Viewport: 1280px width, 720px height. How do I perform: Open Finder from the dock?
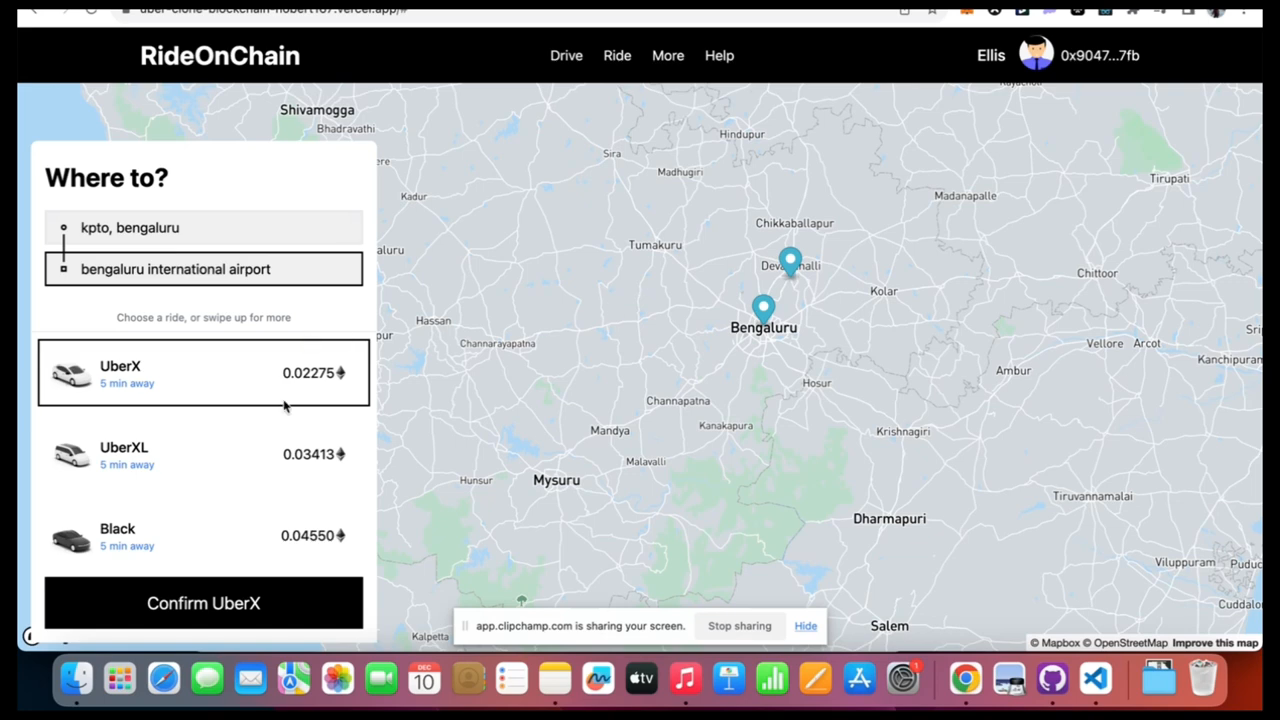[x=76, y=679]
